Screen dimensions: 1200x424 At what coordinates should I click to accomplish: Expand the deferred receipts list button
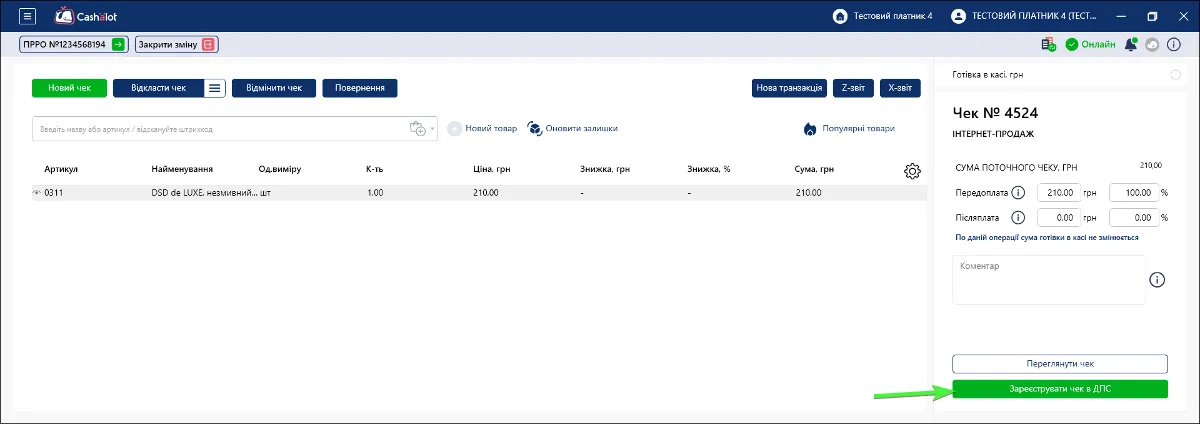click(x=215, y=88)
